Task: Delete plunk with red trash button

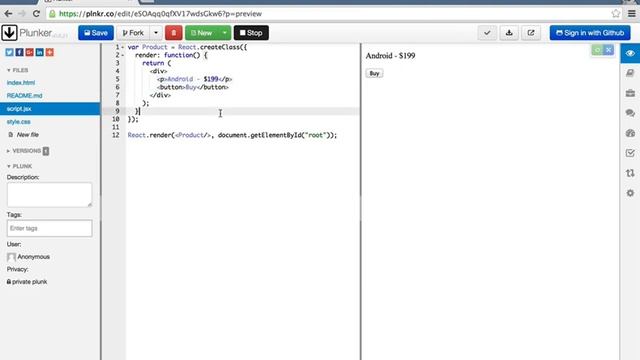Action: click(x=174, y=33)
